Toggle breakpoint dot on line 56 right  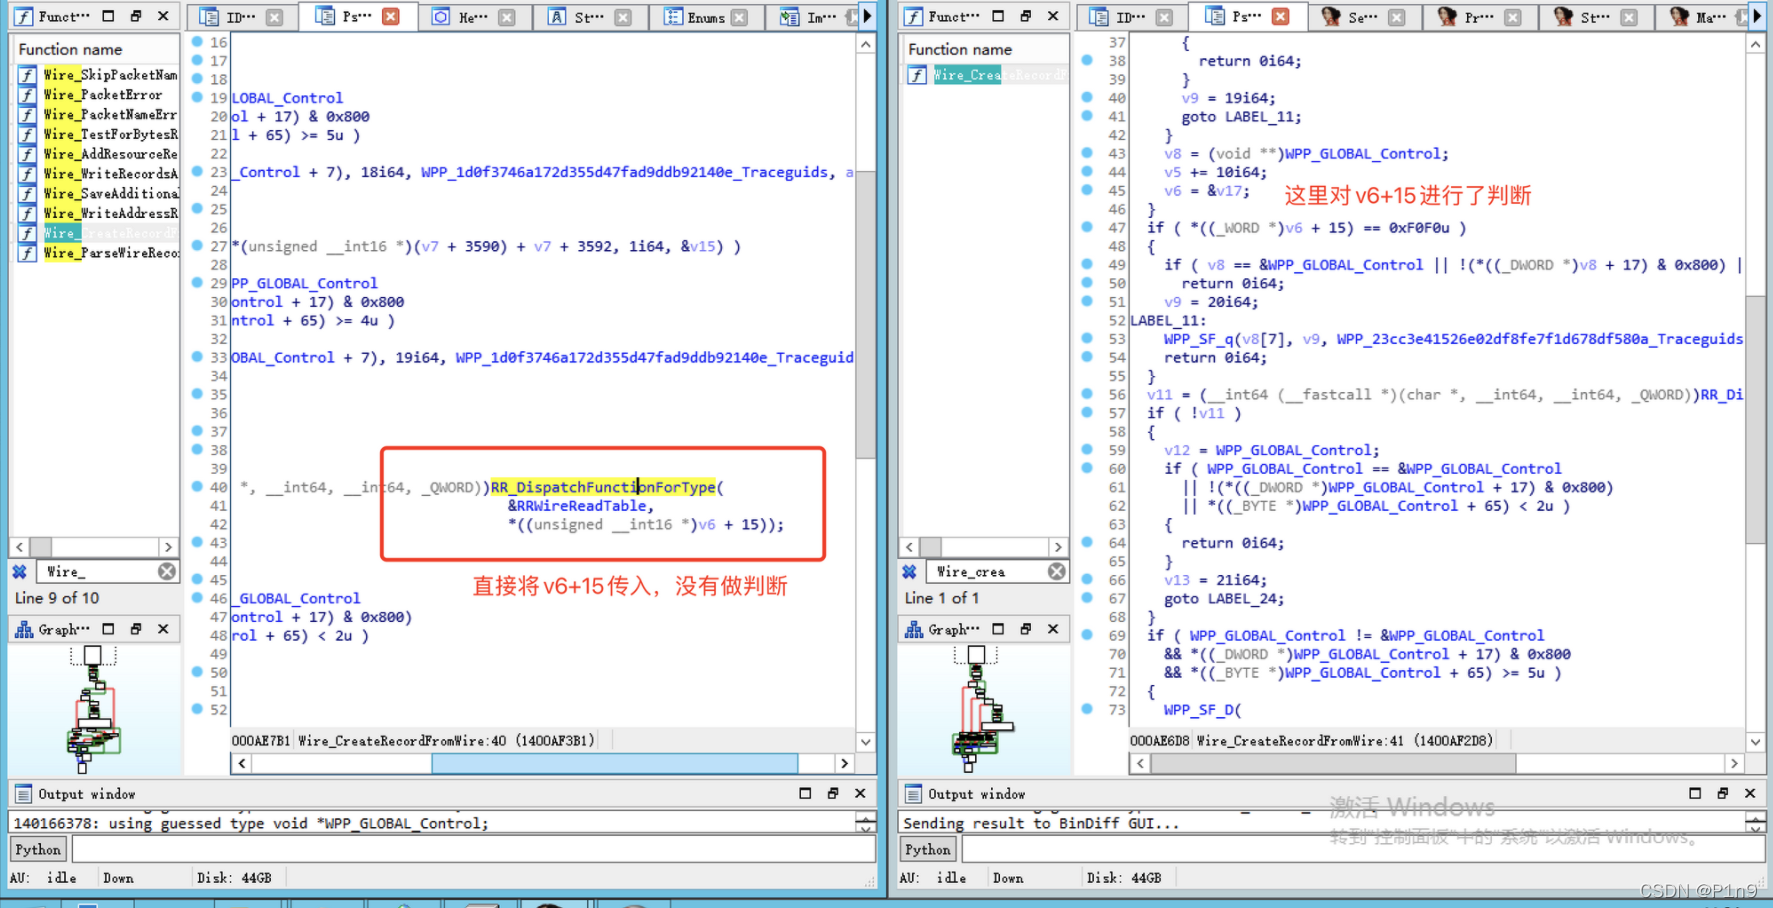[x=1087, y=394]
